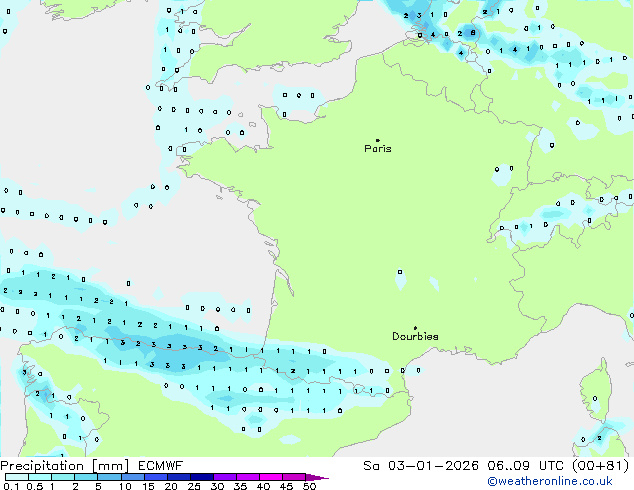Click the 5–10 mm legend color box
The height and width of the screenshot is (490, 634).
(109, 477)
